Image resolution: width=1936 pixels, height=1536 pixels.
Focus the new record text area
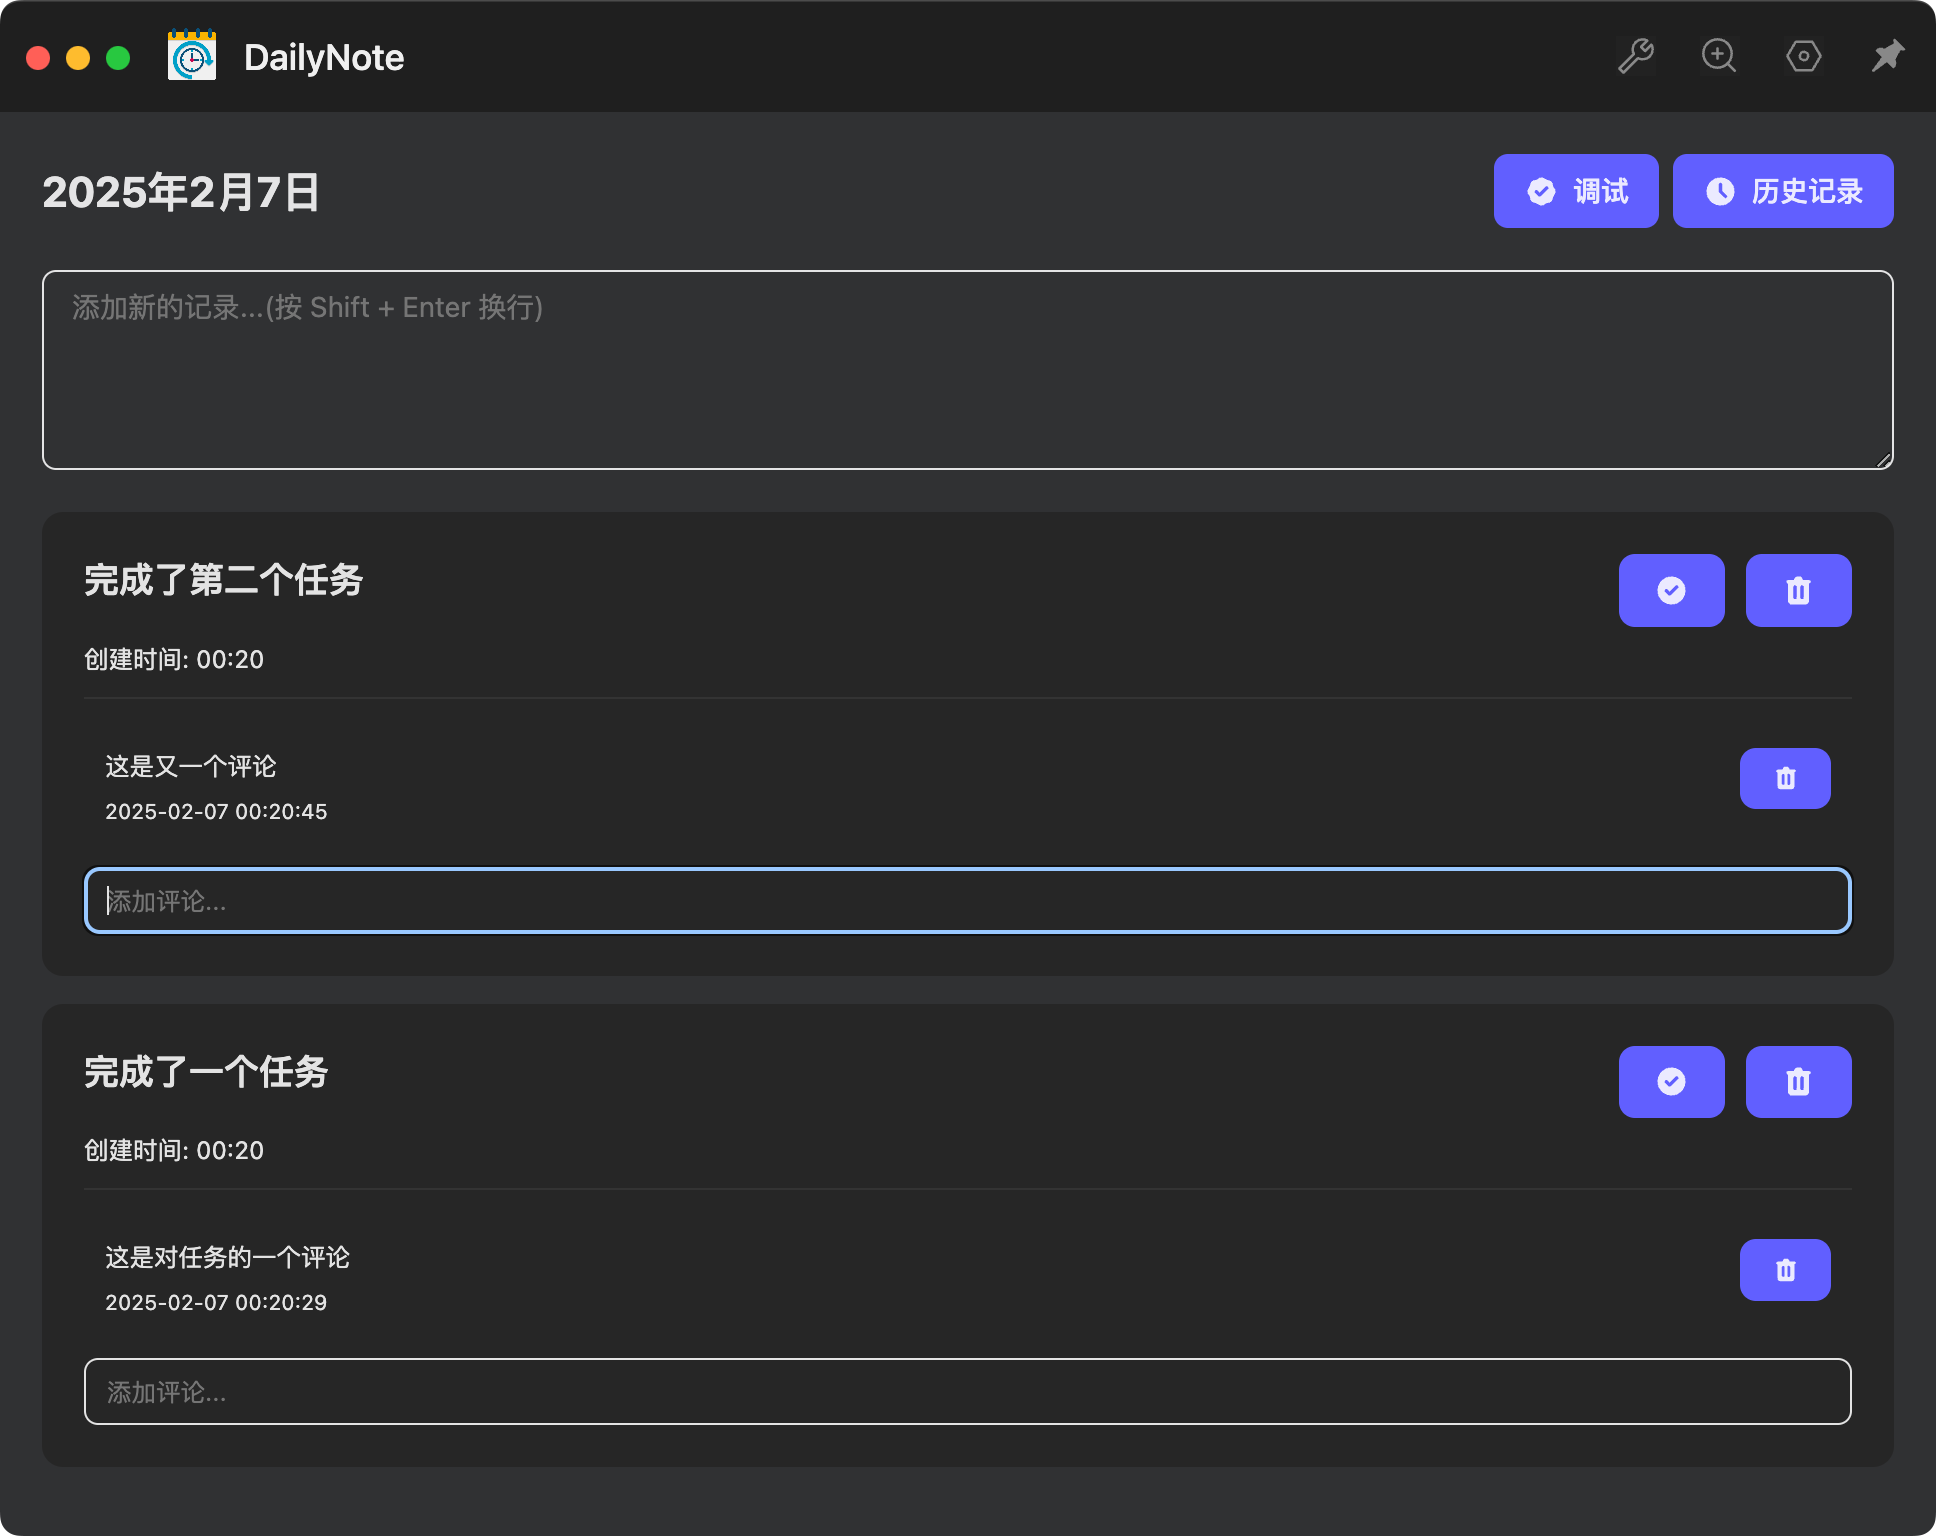(x=967, y=370)
